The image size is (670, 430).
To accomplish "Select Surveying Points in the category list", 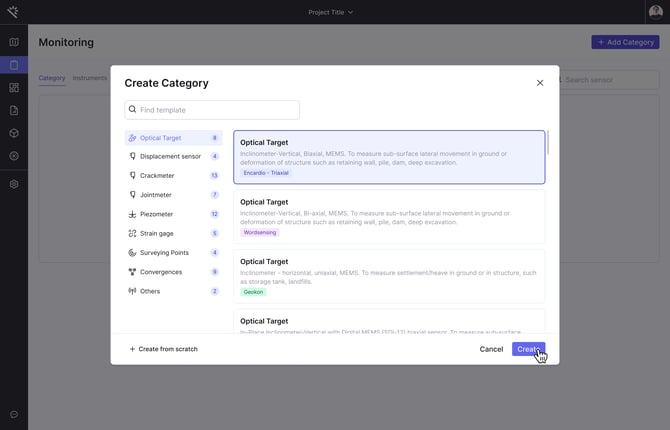I will [x=173, y=253].
